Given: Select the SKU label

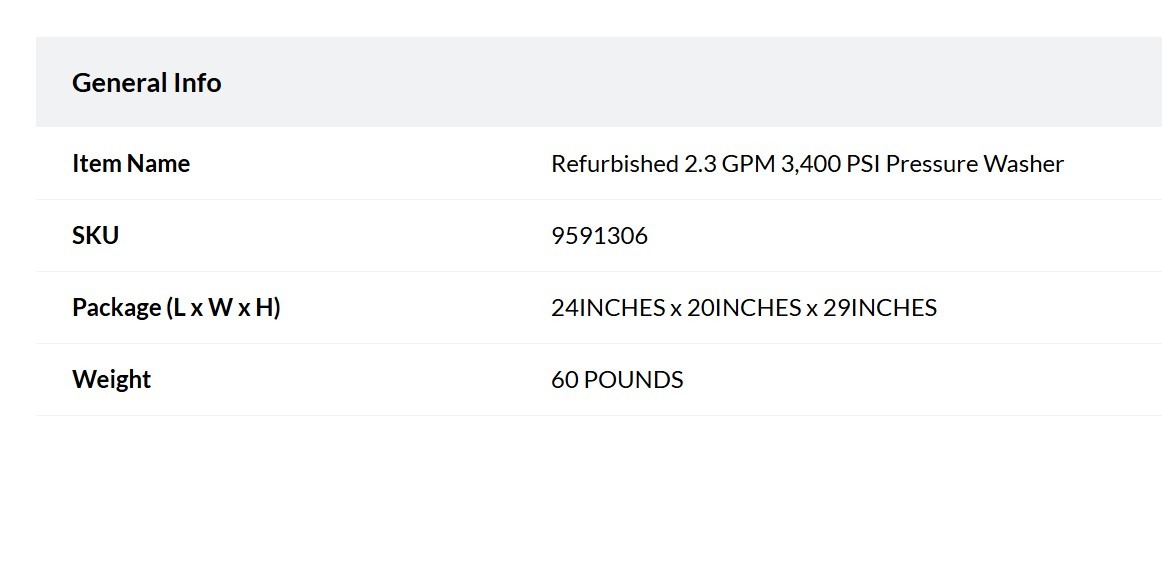Looking at the screenshot, I should (96, 236).
